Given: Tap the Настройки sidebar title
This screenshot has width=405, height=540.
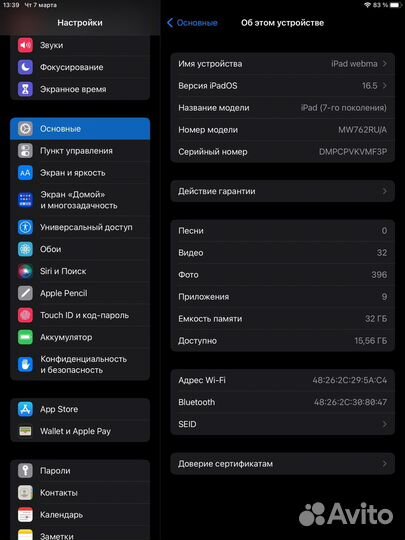Looking at the screenshot, I should tap(80, 23).
